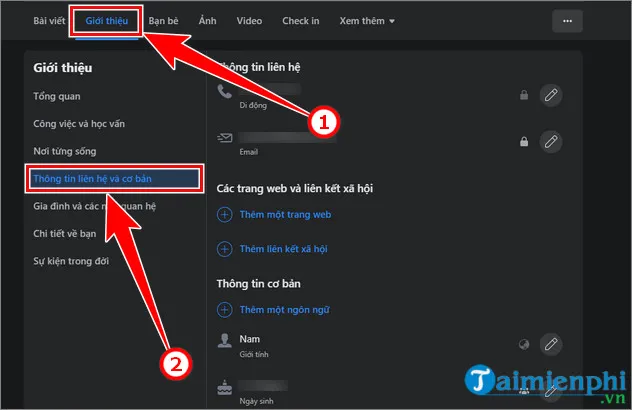Change privacy lock for Di động
Viewport: 632px width, 410px height.
click(524, 95)
